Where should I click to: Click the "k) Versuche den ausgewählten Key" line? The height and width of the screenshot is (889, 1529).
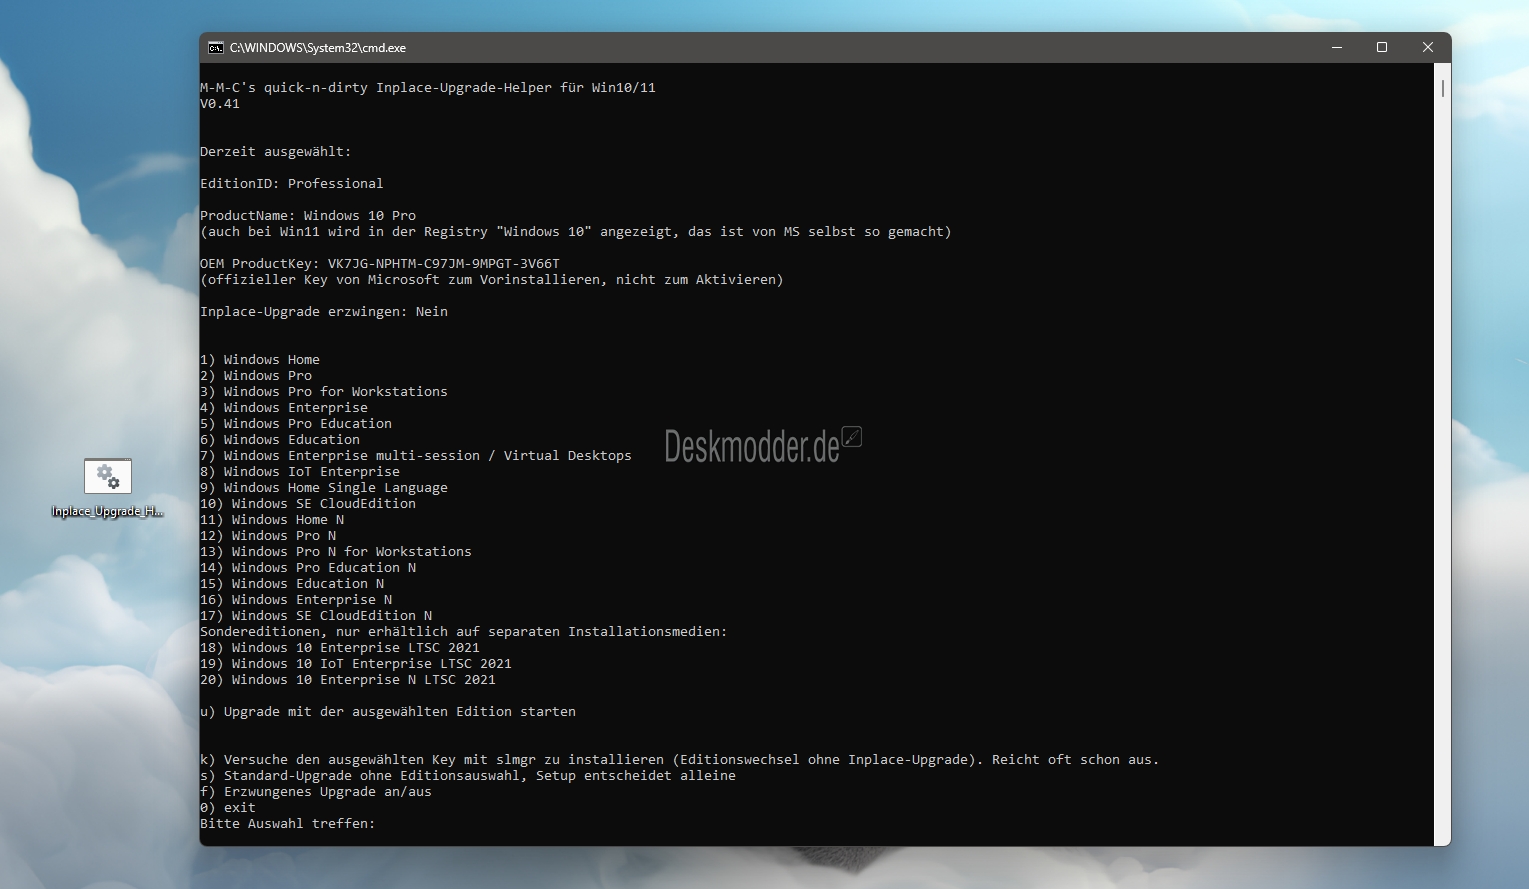tap(680, 760)
